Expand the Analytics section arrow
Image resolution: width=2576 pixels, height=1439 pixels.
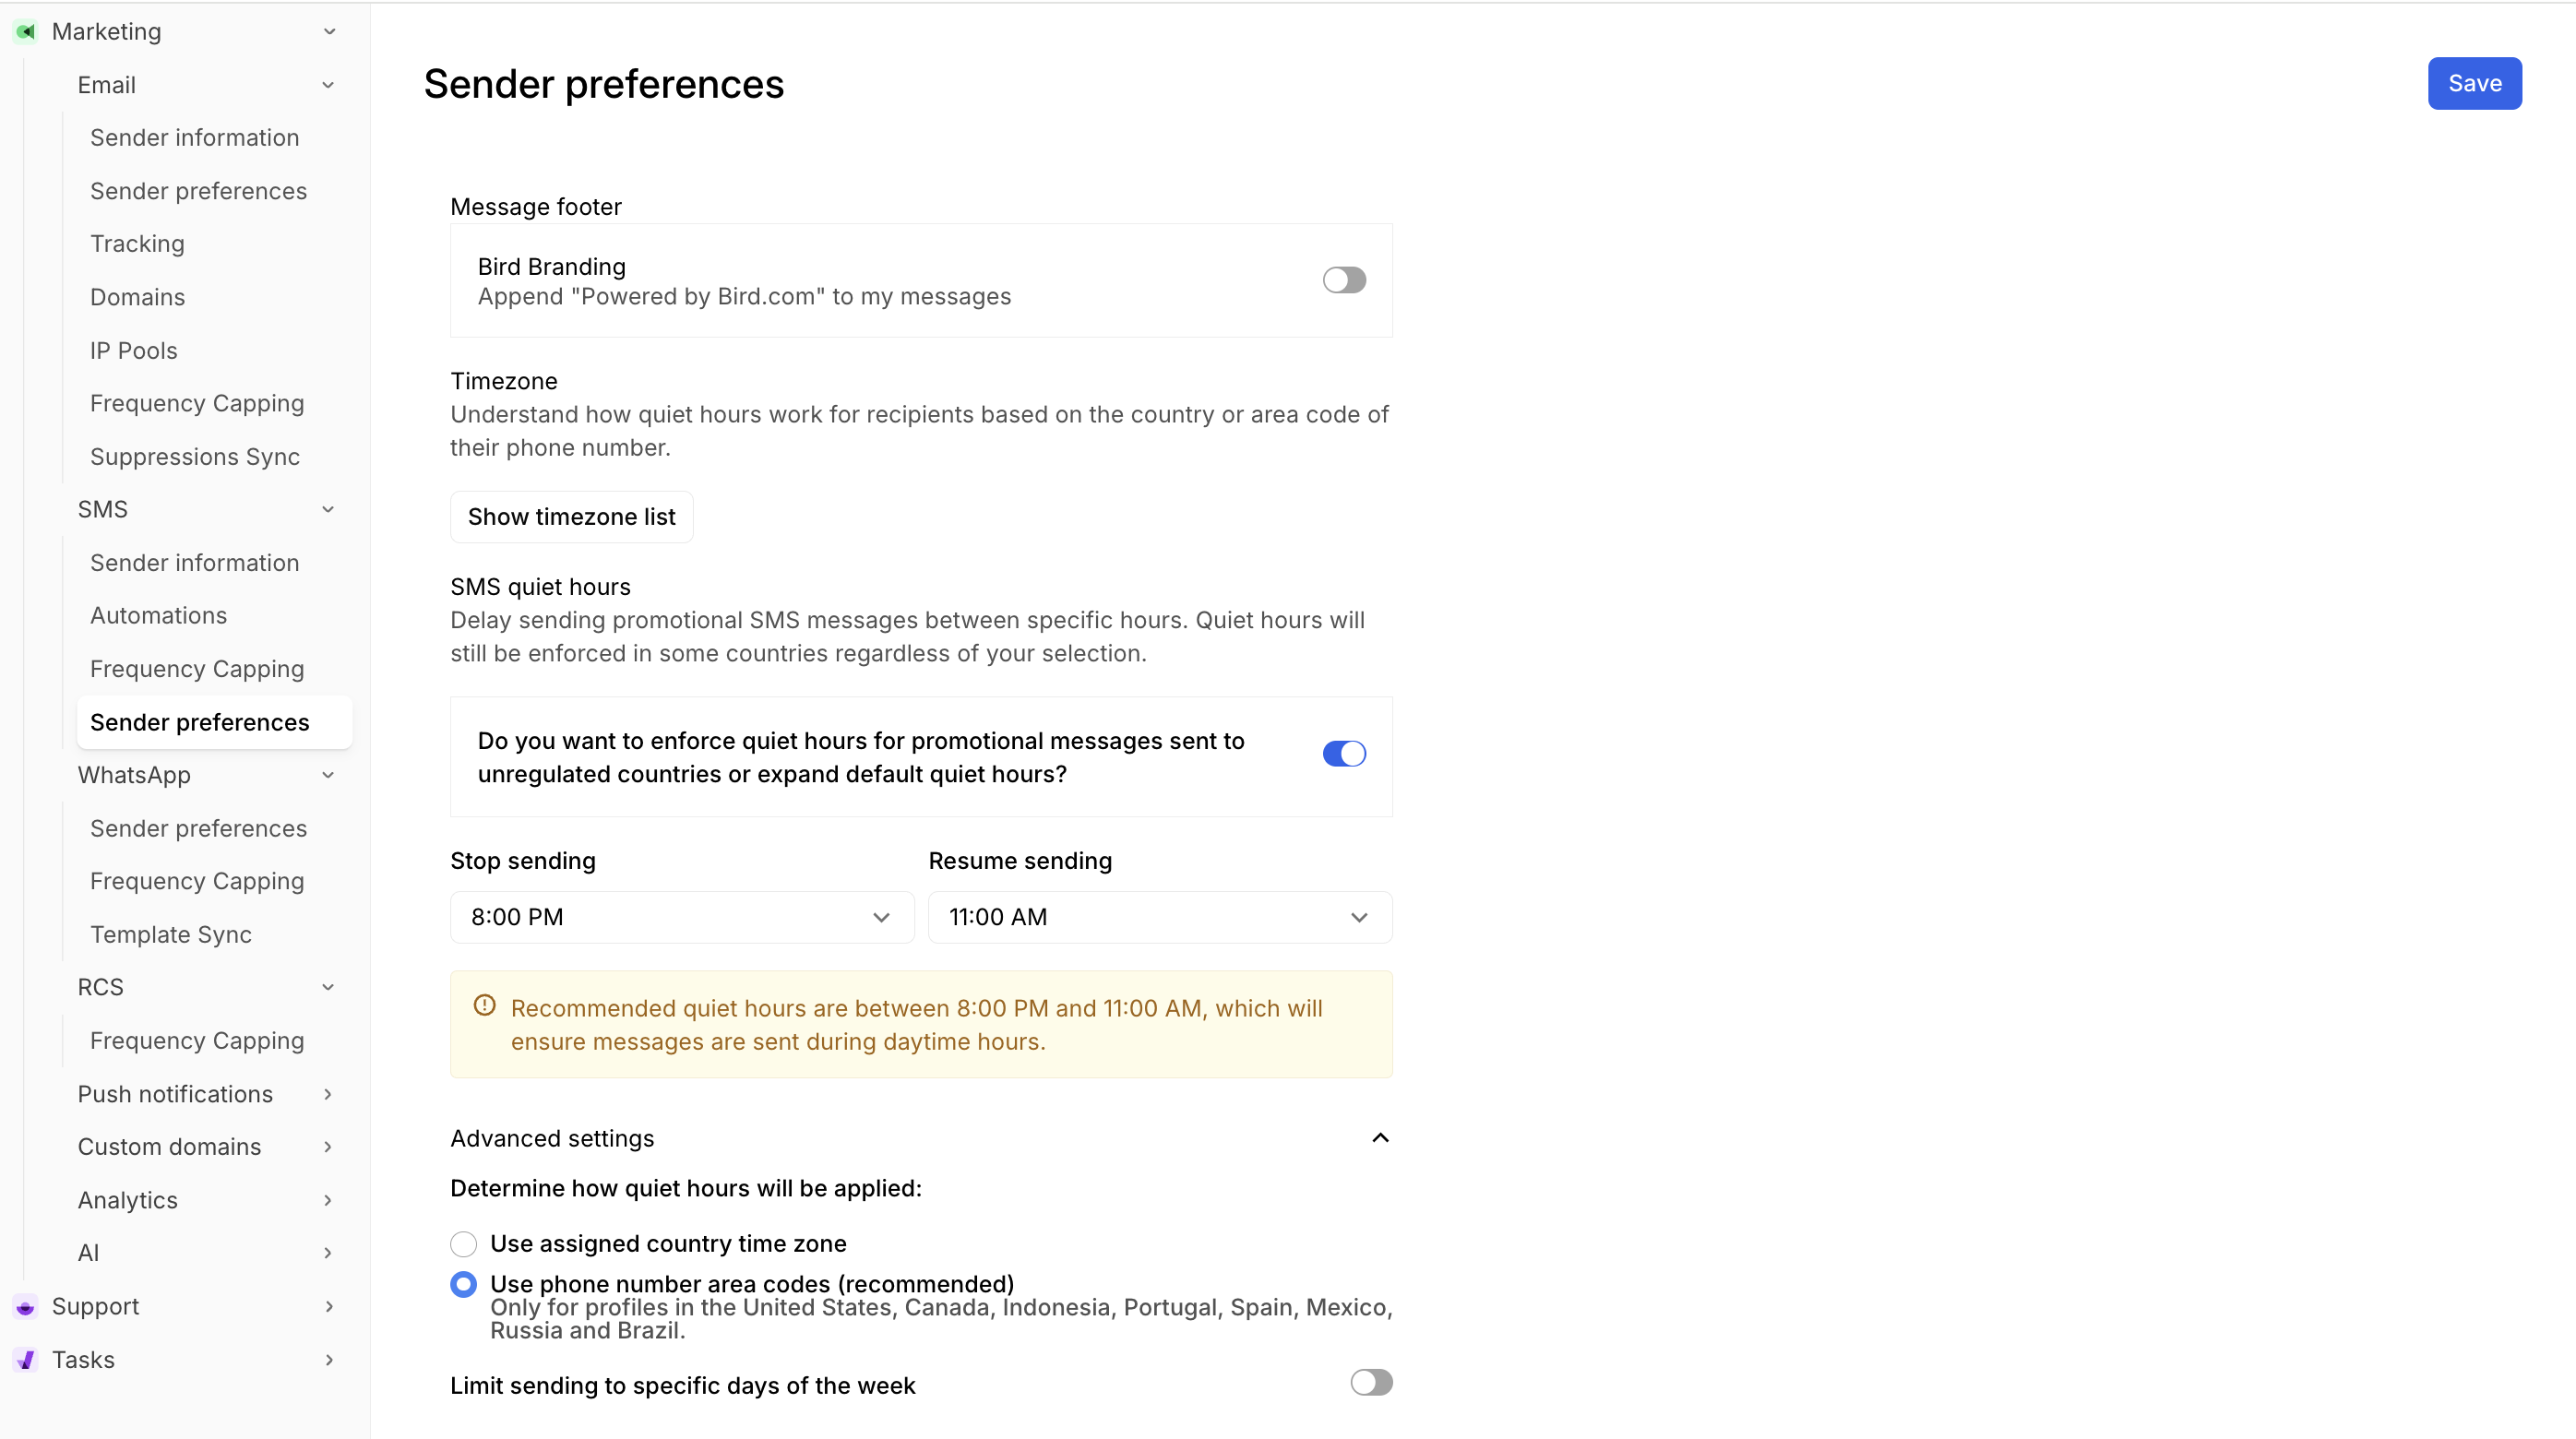[328, 1200]
